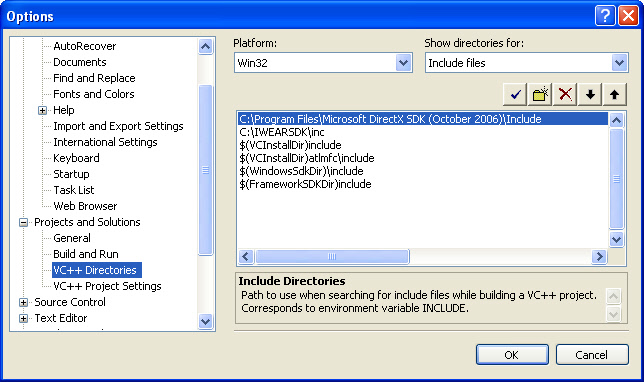
Task: Open the Show directories for dropdown
Action: (619, 63)
